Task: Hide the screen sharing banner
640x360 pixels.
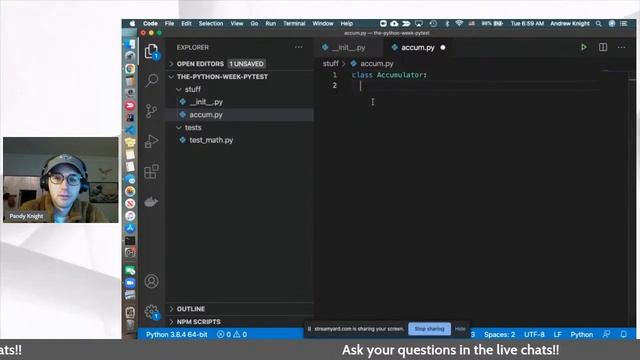Action: click(460, 329)
